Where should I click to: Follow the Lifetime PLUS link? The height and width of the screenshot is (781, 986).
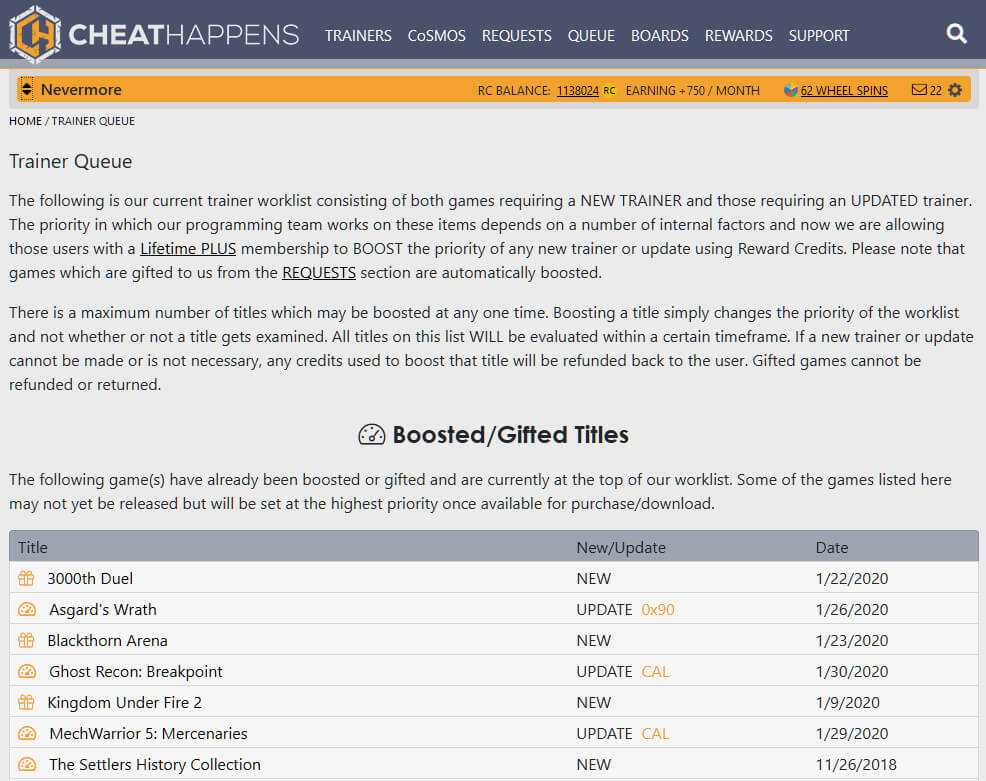[x=188, y=248]
